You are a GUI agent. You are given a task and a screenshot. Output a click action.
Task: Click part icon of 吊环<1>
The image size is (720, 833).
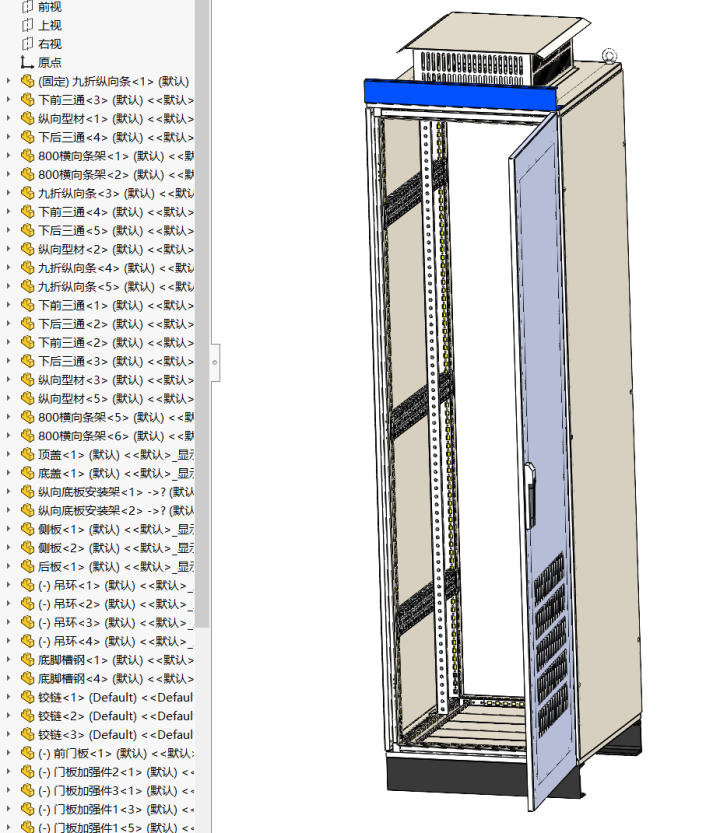tap(28, 585)
